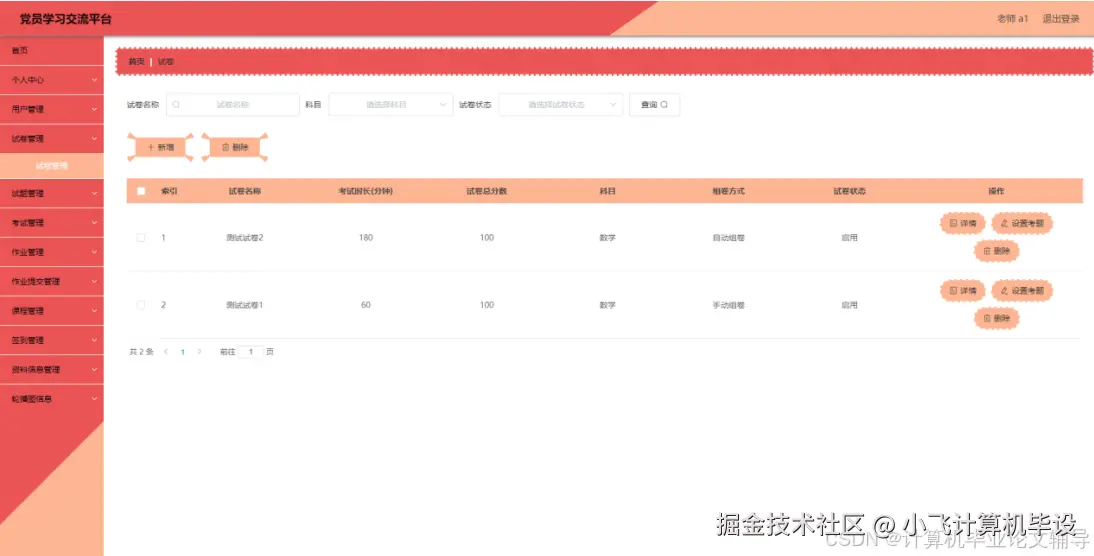Click the 共 2 条 total count text
Screen dimensions: 1094x556
point(142,352)
